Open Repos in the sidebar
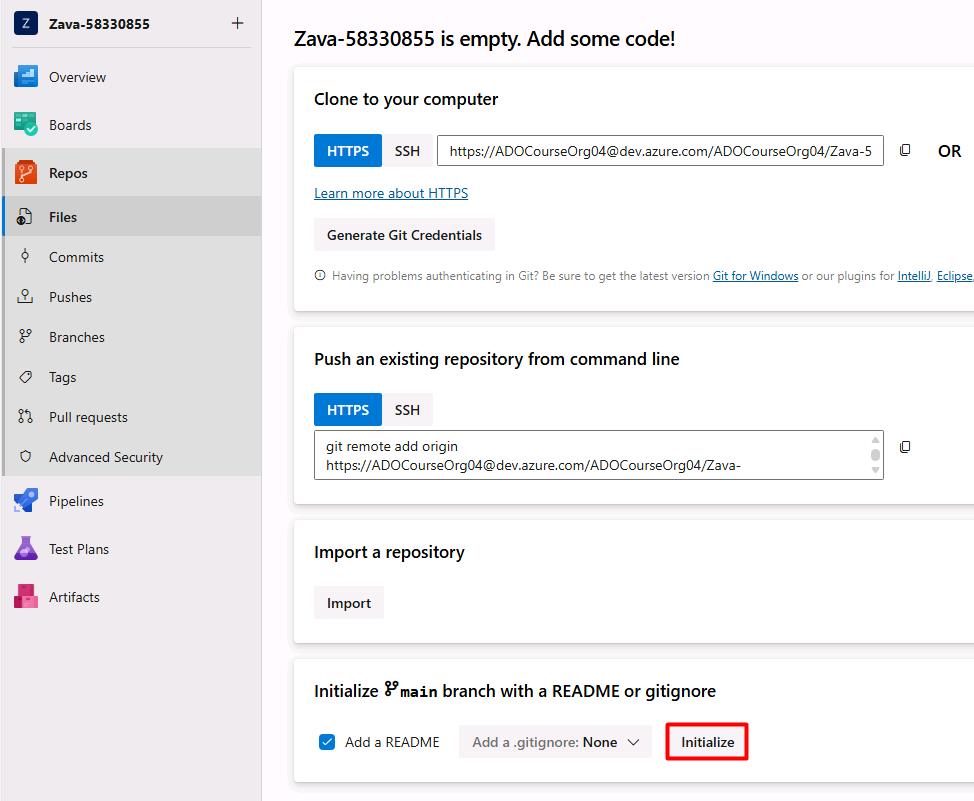Screen dimensions: 974x801 click(x=68, y=173)
